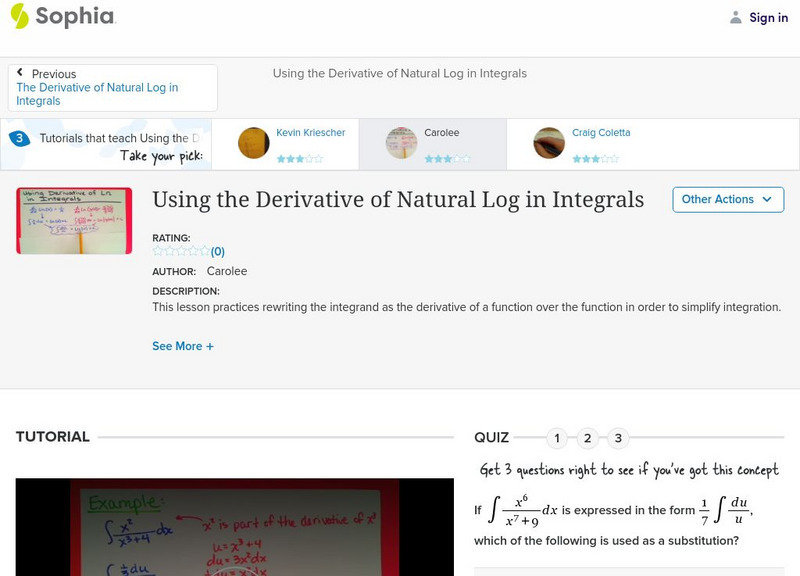This screenshot has height=576, width=800.
Task: Click Kevin Kriescher's name link
Action: 310,131
